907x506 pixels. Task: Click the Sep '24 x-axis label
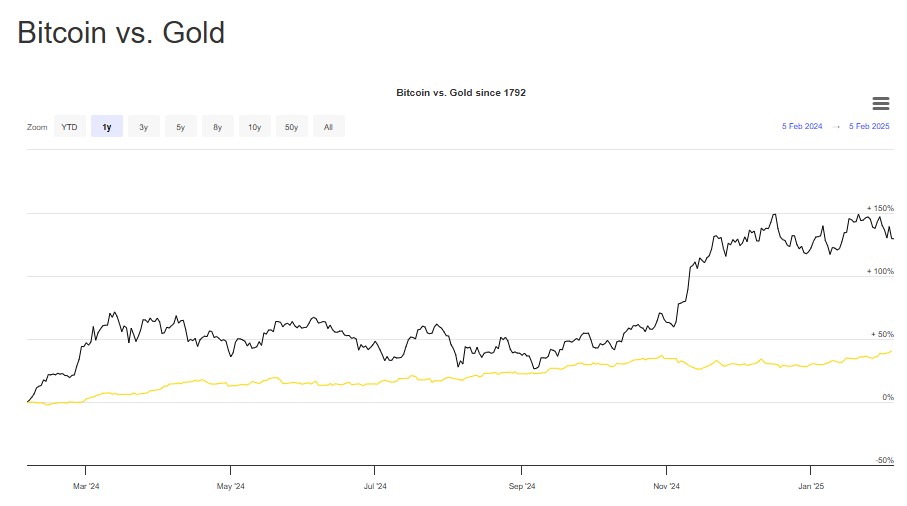[x=521, y=487]
